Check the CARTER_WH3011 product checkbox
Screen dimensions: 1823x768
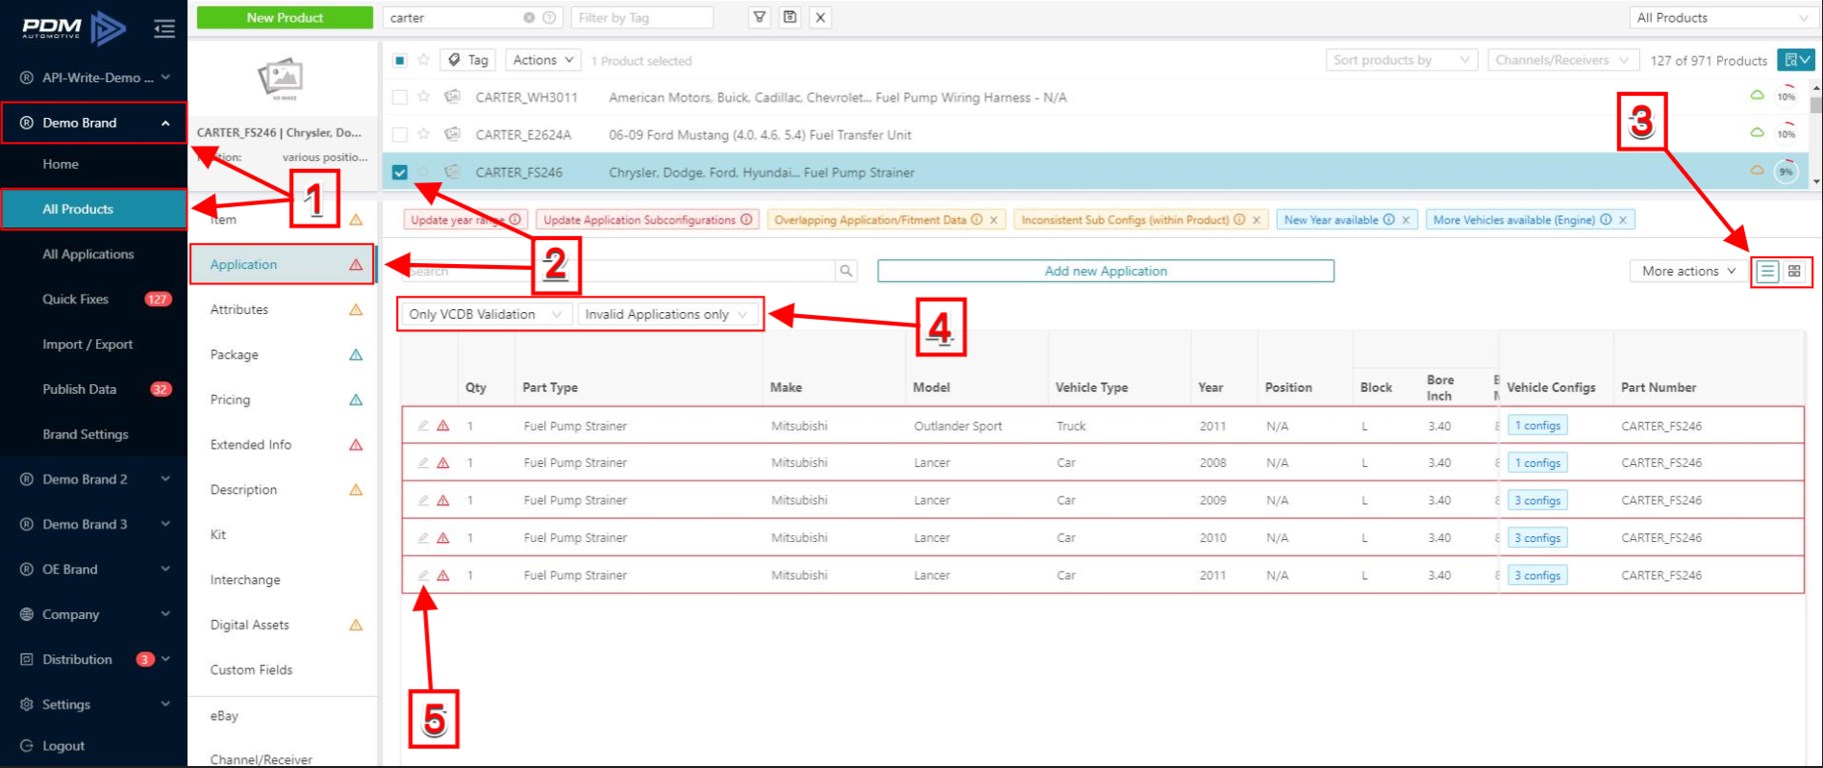pos(400,97)
